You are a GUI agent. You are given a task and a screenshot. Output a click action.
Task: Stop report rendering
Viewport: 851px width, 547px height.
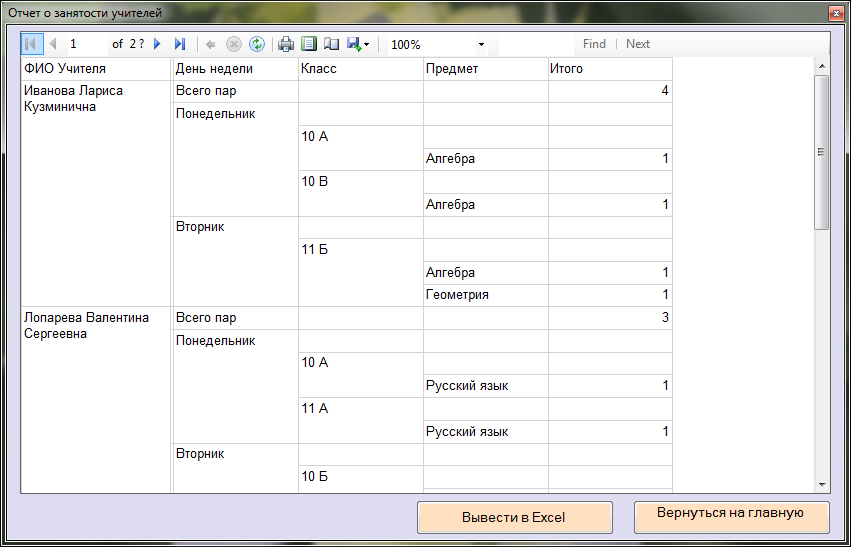[x=233, y=44]
